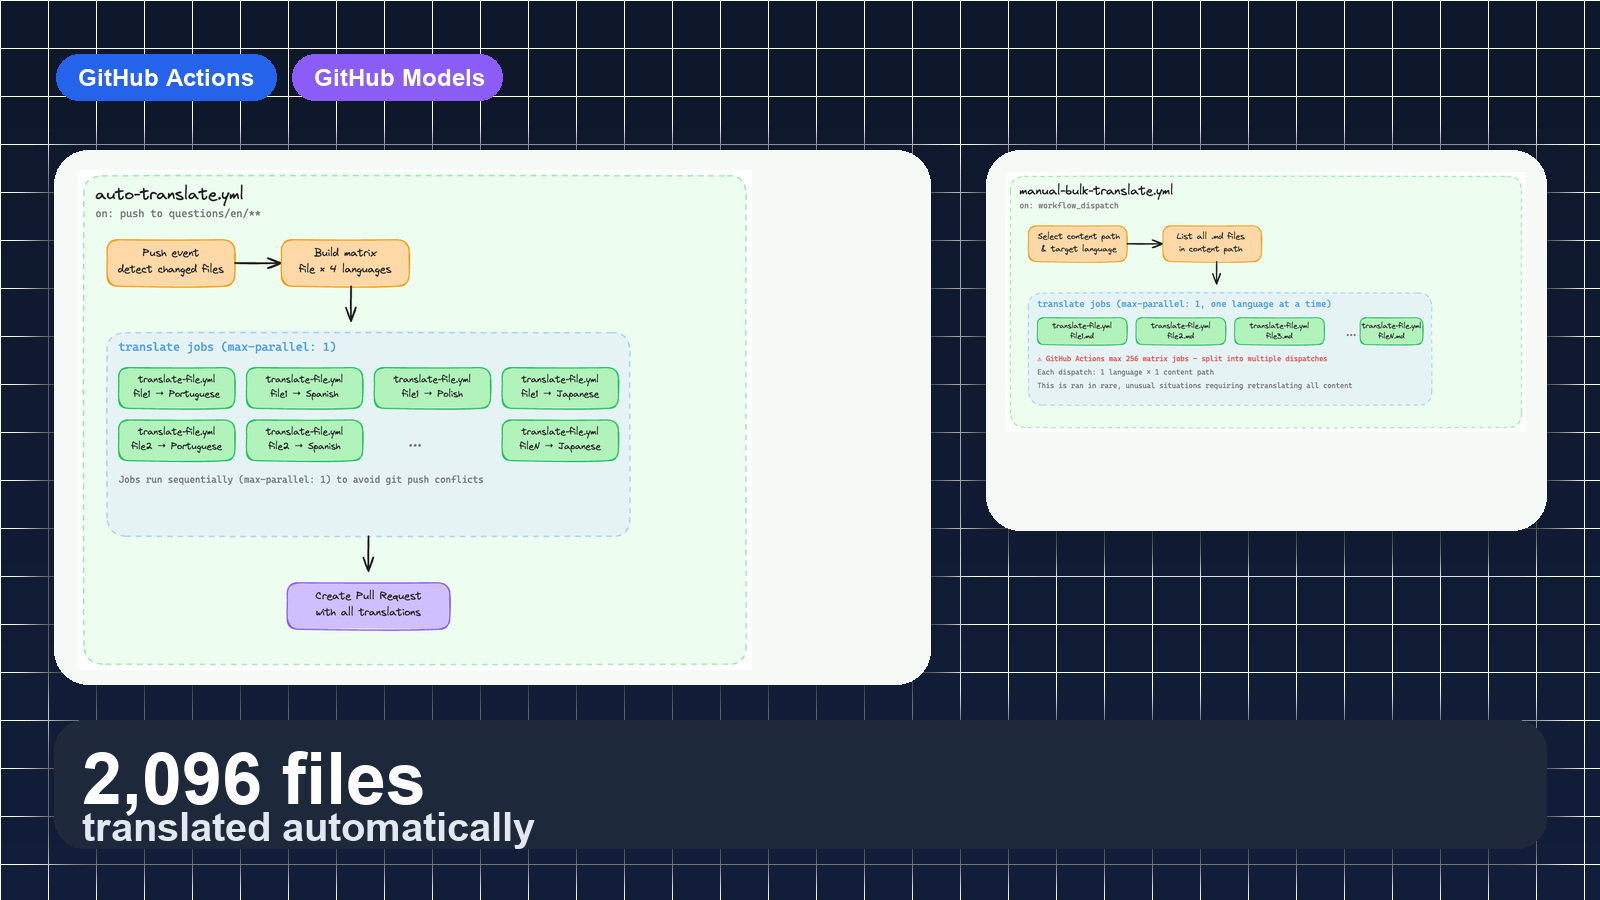
Task: Click the Build matrix file × 4 languages node
Action: (345, 262)
